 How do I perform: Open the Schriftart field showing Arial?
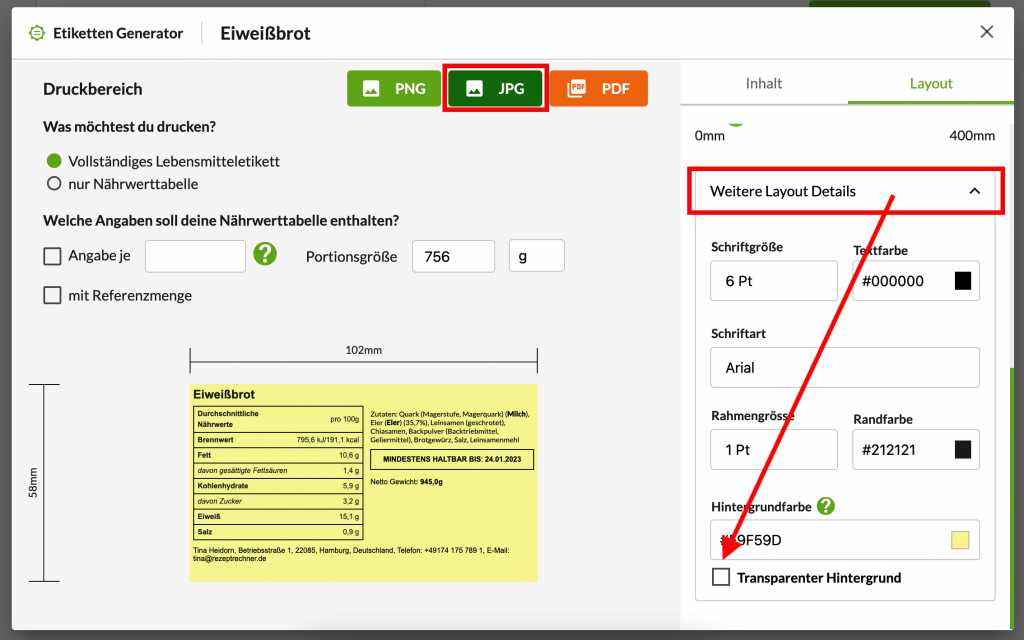point(845,368)
